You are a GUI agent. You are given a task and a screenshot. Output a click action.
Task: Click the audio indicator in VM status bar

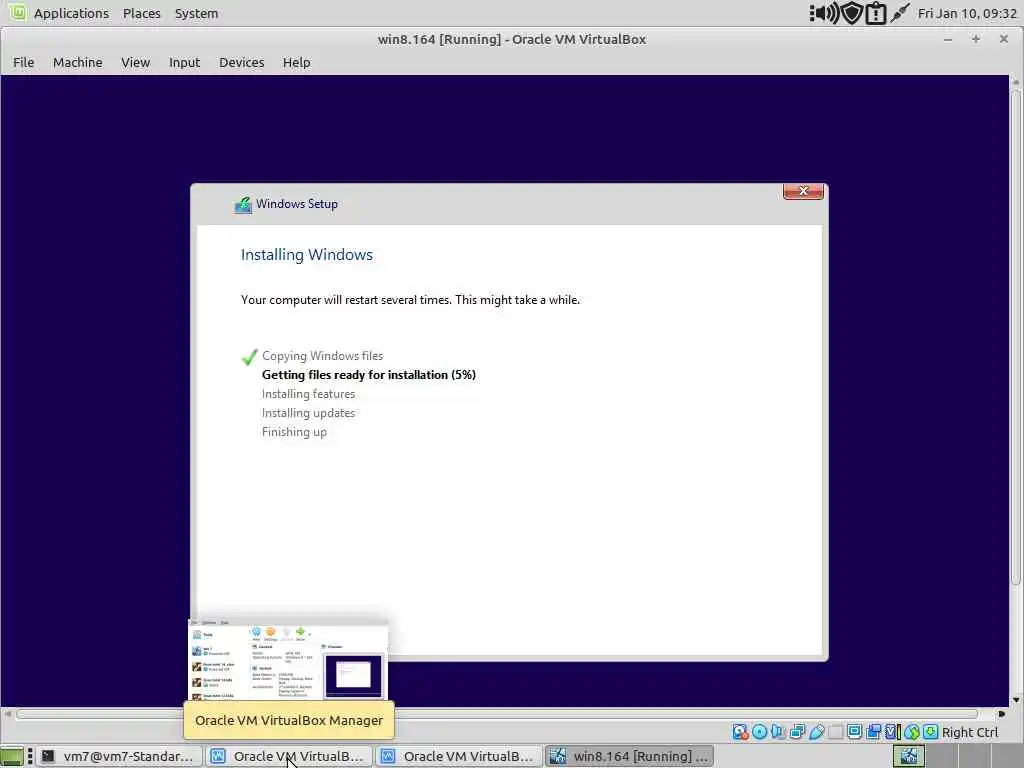[x=778, y=731]
